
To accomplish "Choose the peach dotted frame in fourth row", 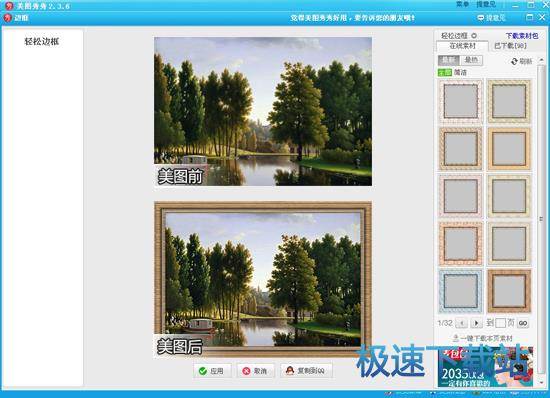I will tap(461, 244).
